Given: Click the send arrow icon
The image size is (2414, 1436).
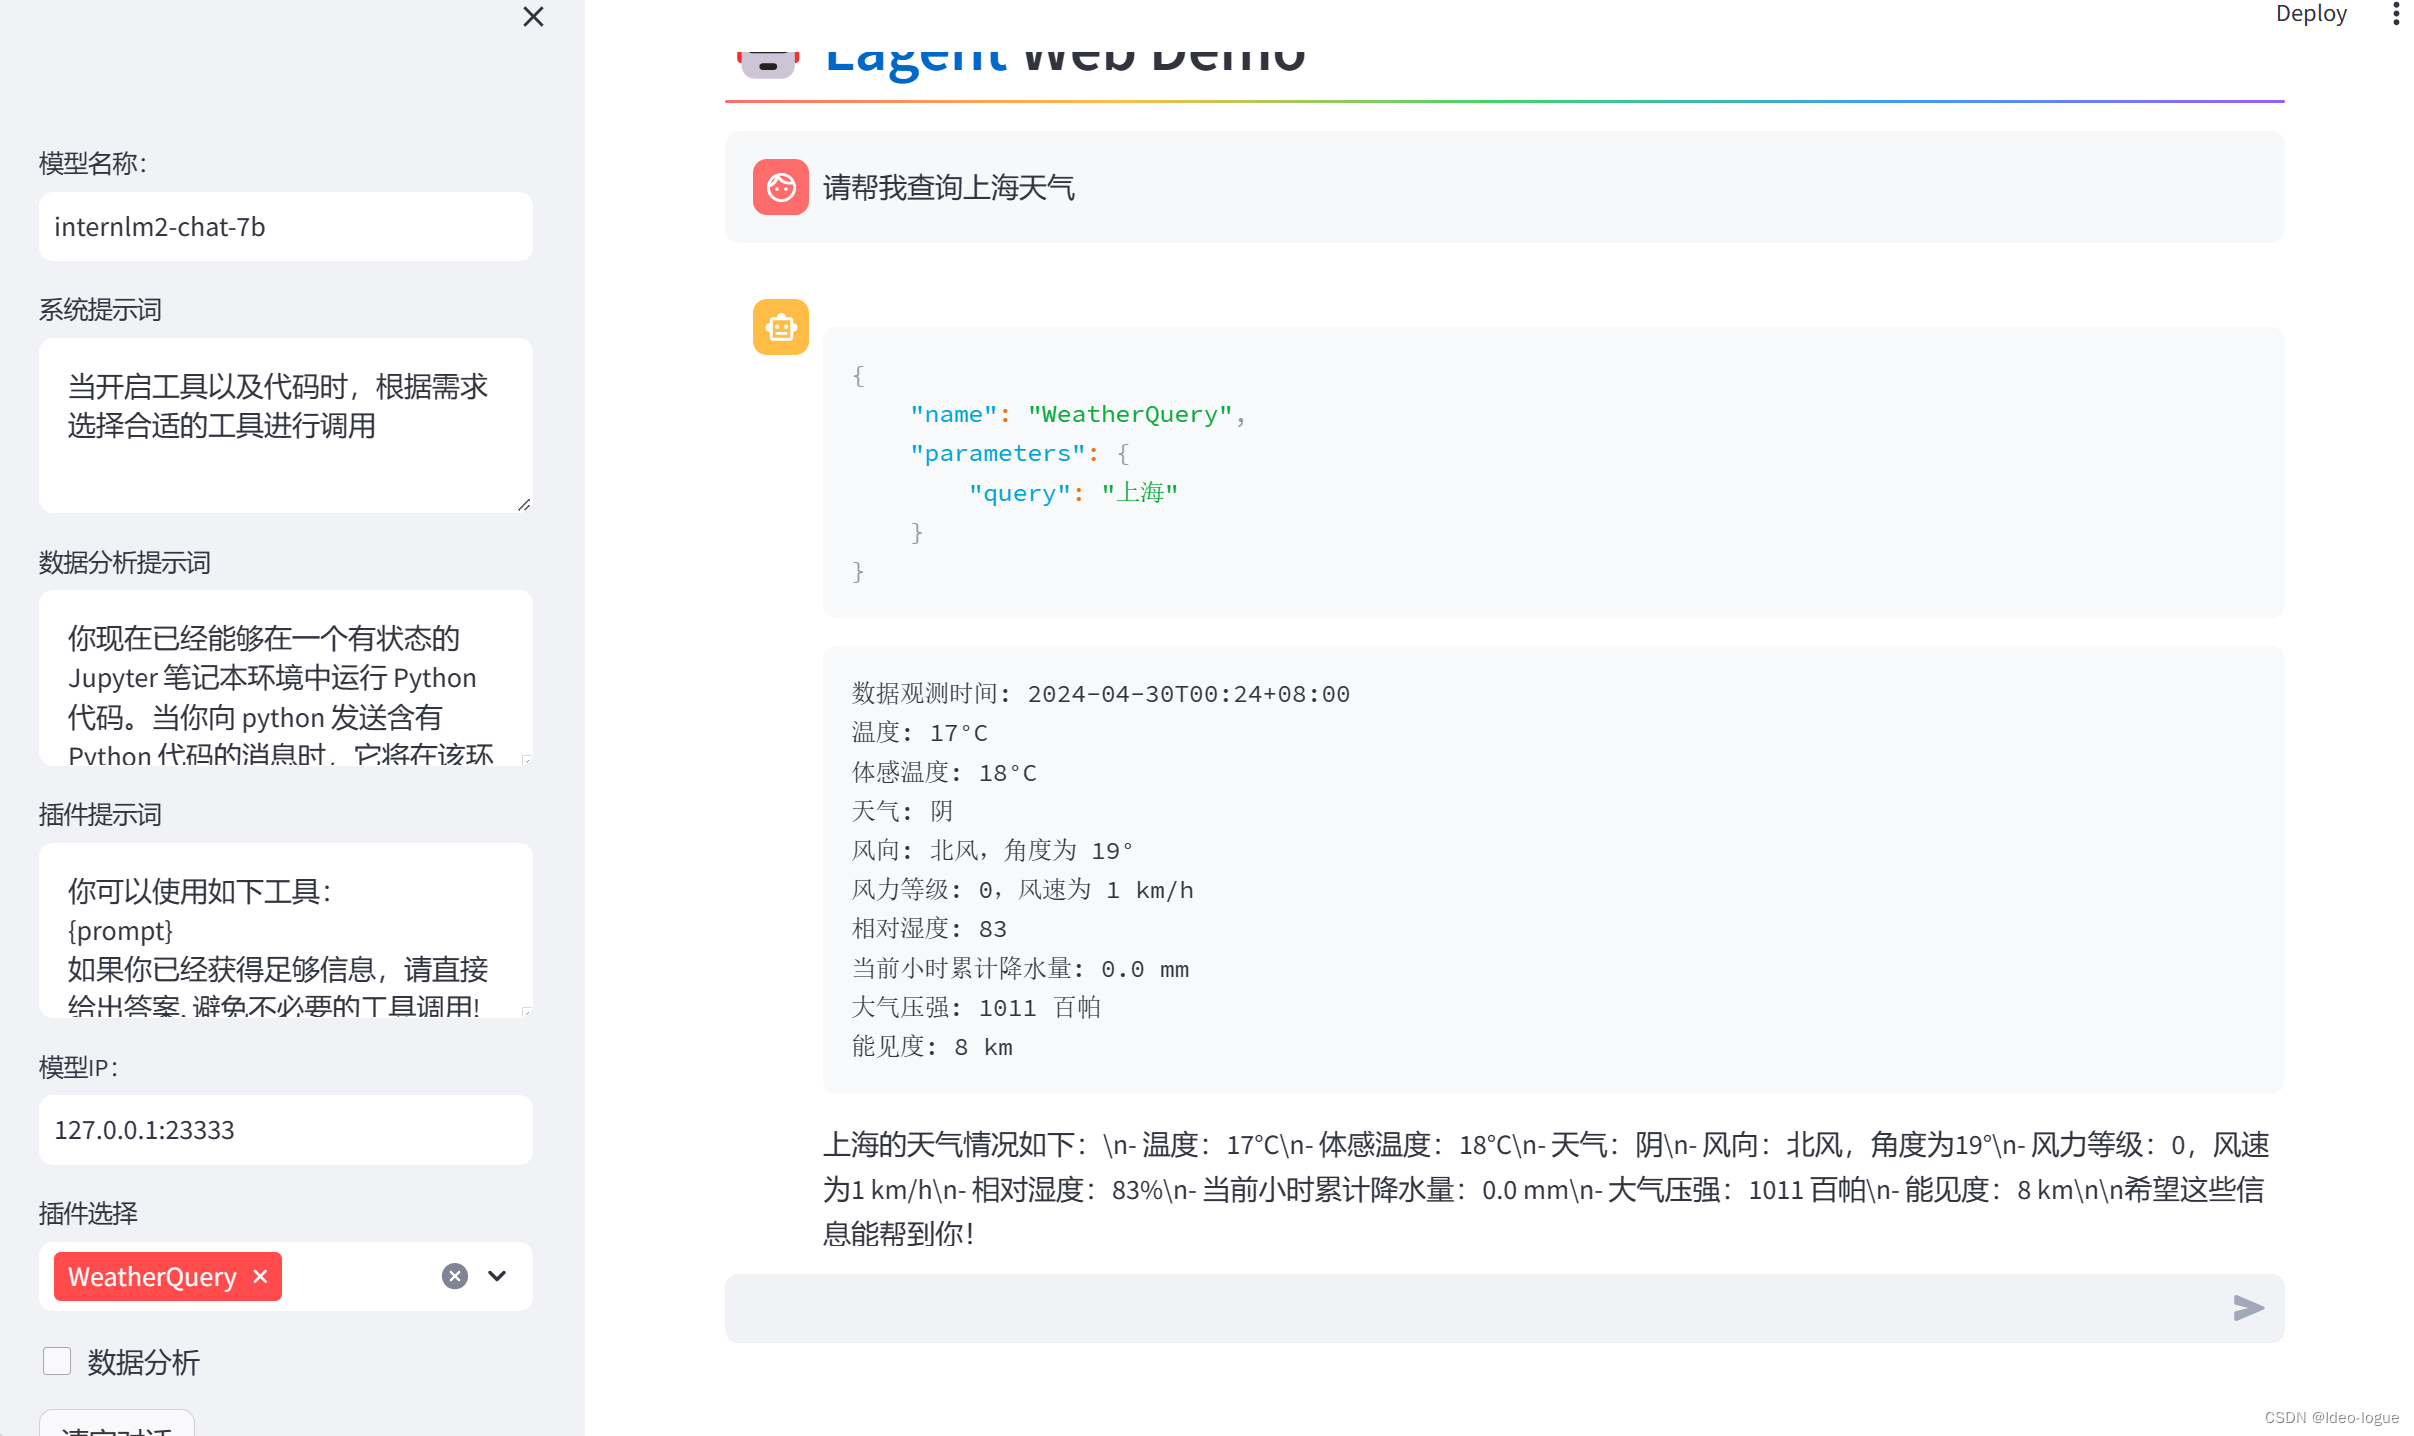Looking at the screenshot, I should 2248,1308.
